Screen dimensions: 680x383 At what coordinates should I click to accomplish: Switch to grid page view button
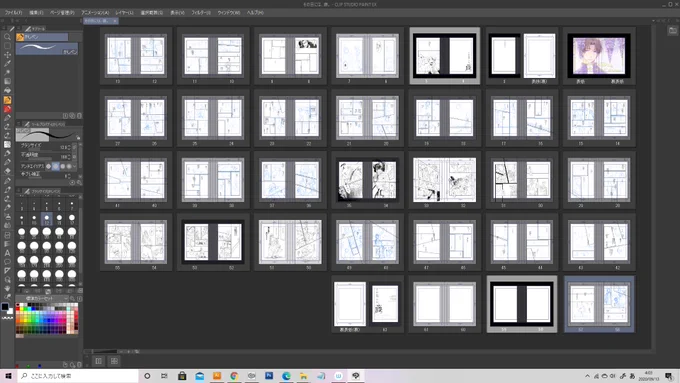(114, 361)
